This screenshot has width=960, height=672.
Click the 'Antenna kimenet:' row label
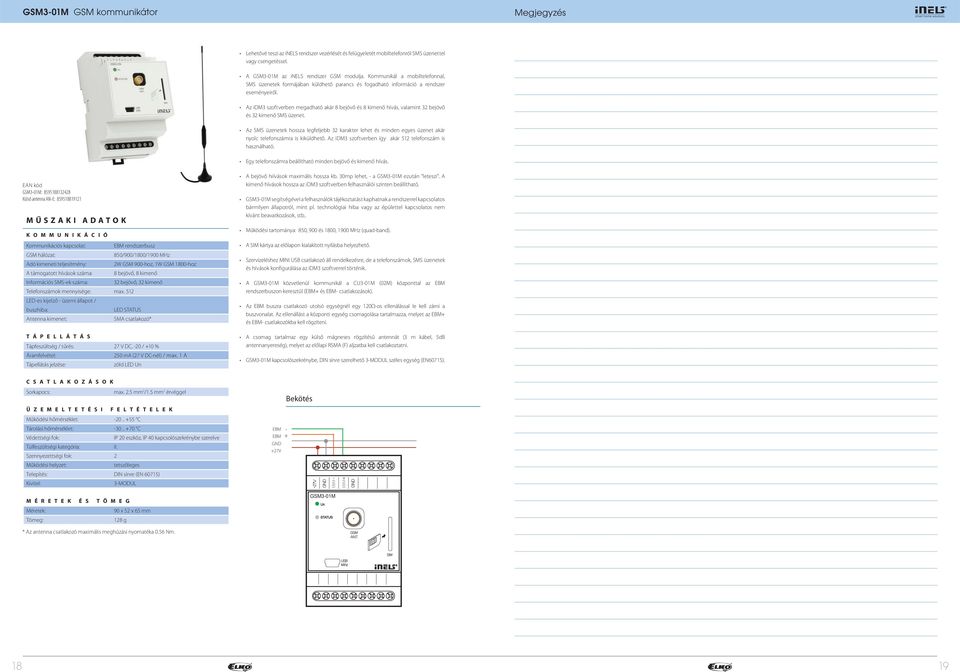47,319
